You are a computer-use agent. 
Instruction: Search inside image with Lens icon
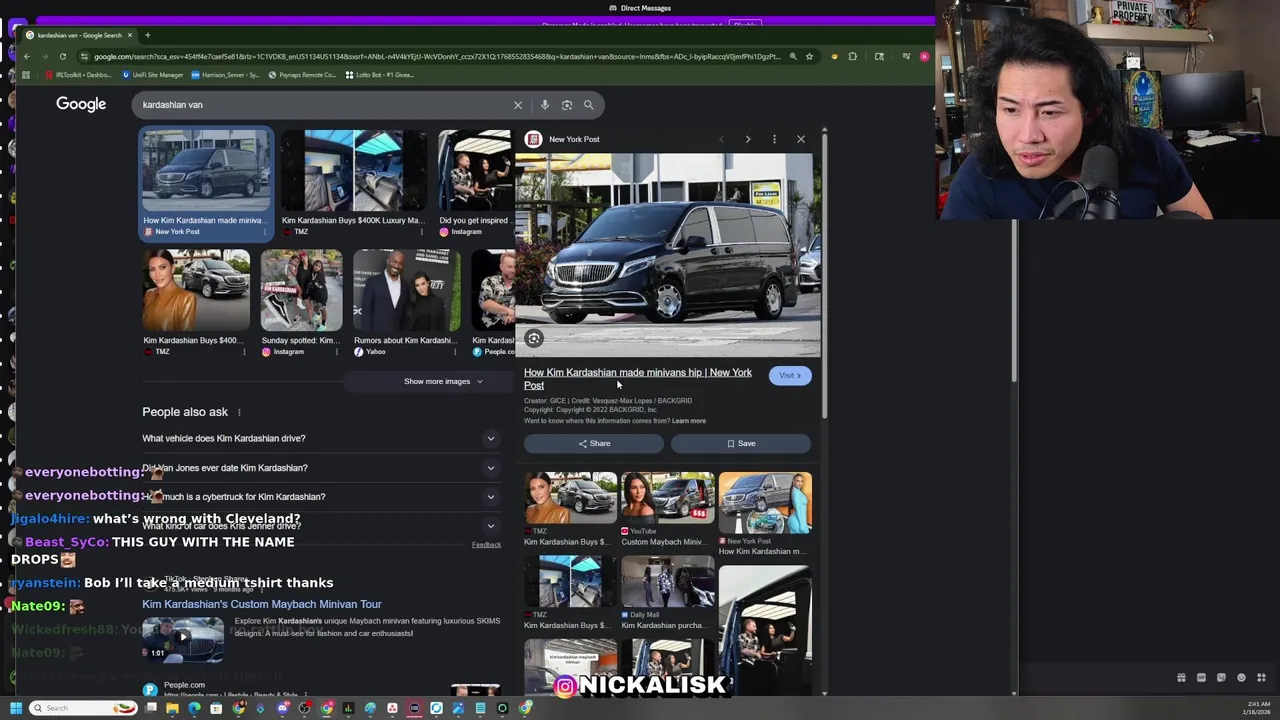tap(534, 339)
